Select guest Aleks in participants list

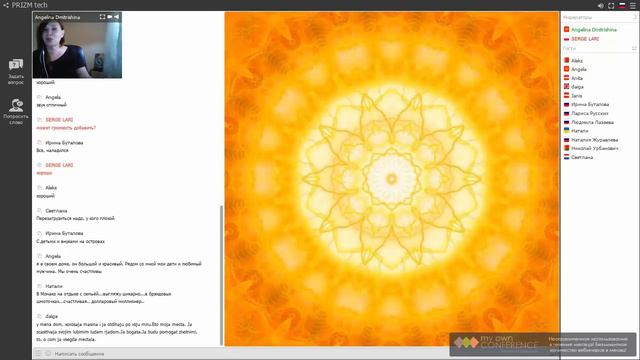pyautogui.click(x=577, y=60)
